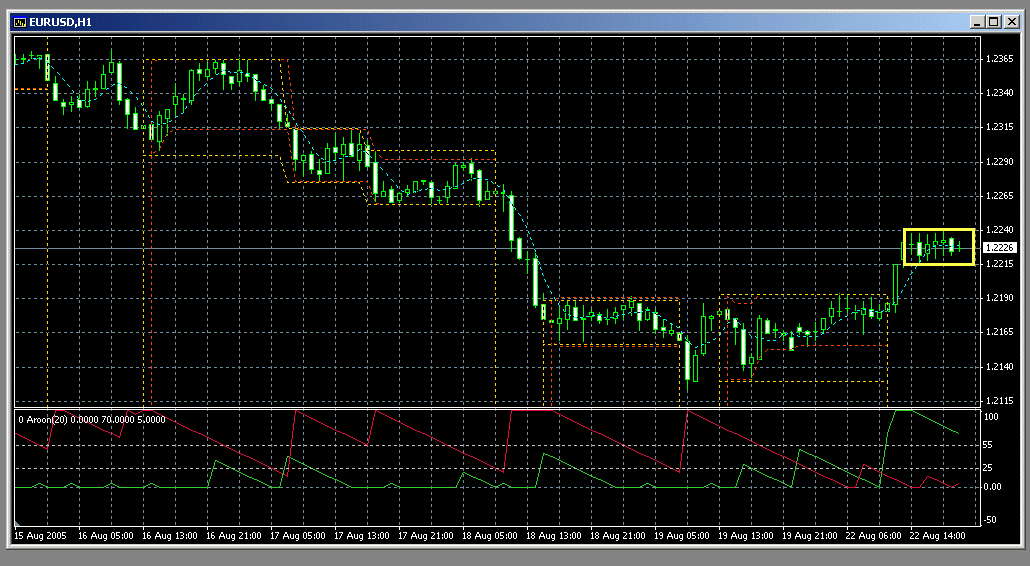This screenshot has height=566, width=1030.
Task: Close the EURUSD,H1 chart window
Action: [x=1009, y=21]
